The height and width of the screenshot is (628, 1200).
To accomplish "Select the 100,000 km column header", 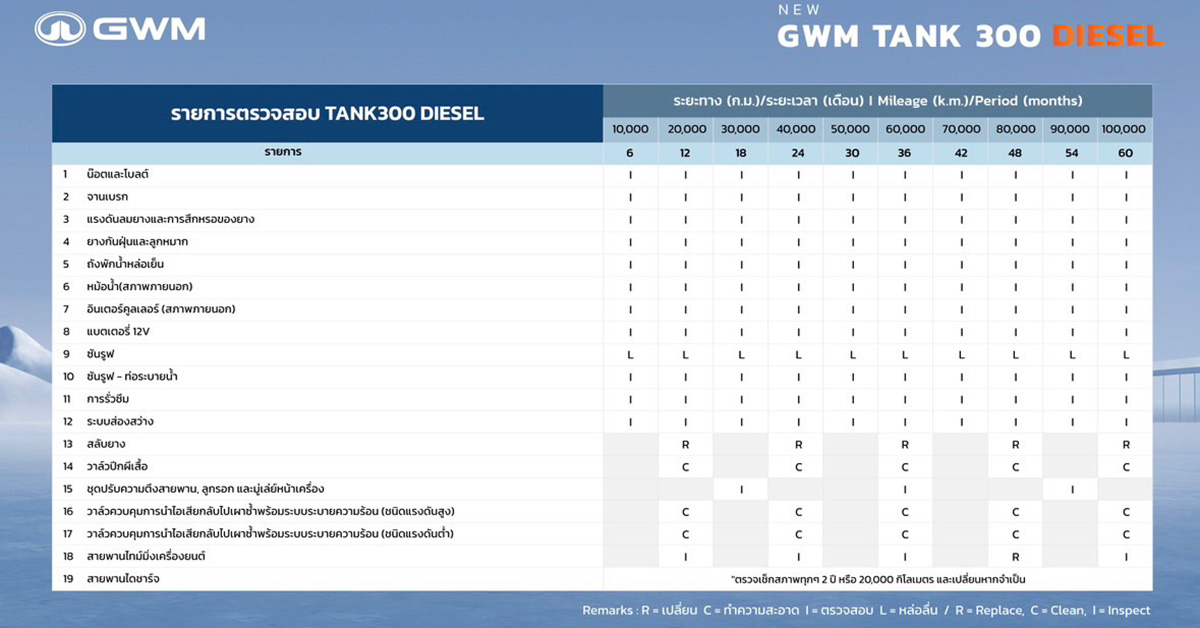I will pyautogui.click(x=1125, y=129).
